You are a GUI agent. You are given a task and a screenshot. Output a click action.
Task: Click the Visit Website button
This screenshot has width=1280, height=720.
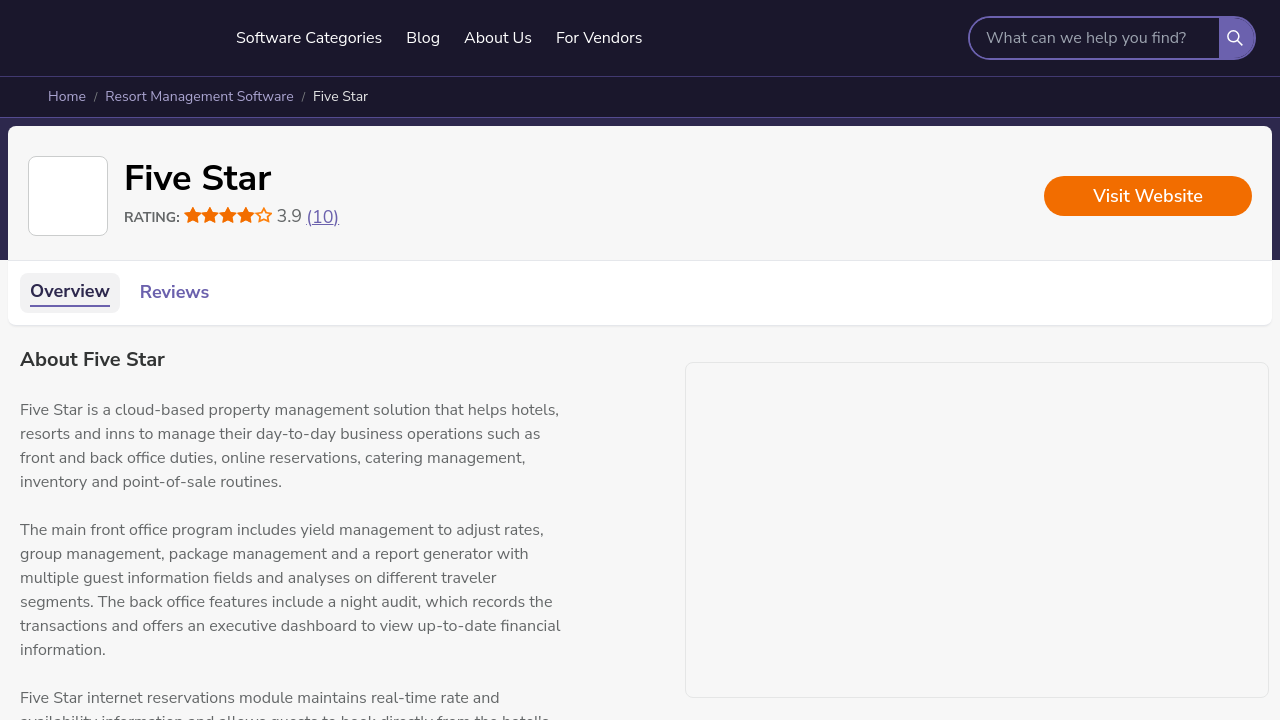click(1148, 196)
